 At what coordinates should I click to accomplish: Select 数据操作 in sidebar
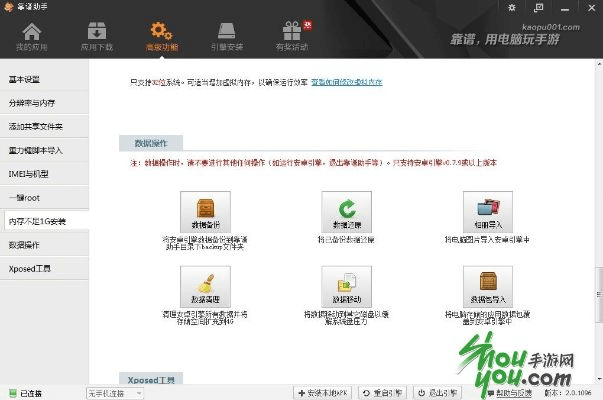pyautogui.click(x=45, y=245)
